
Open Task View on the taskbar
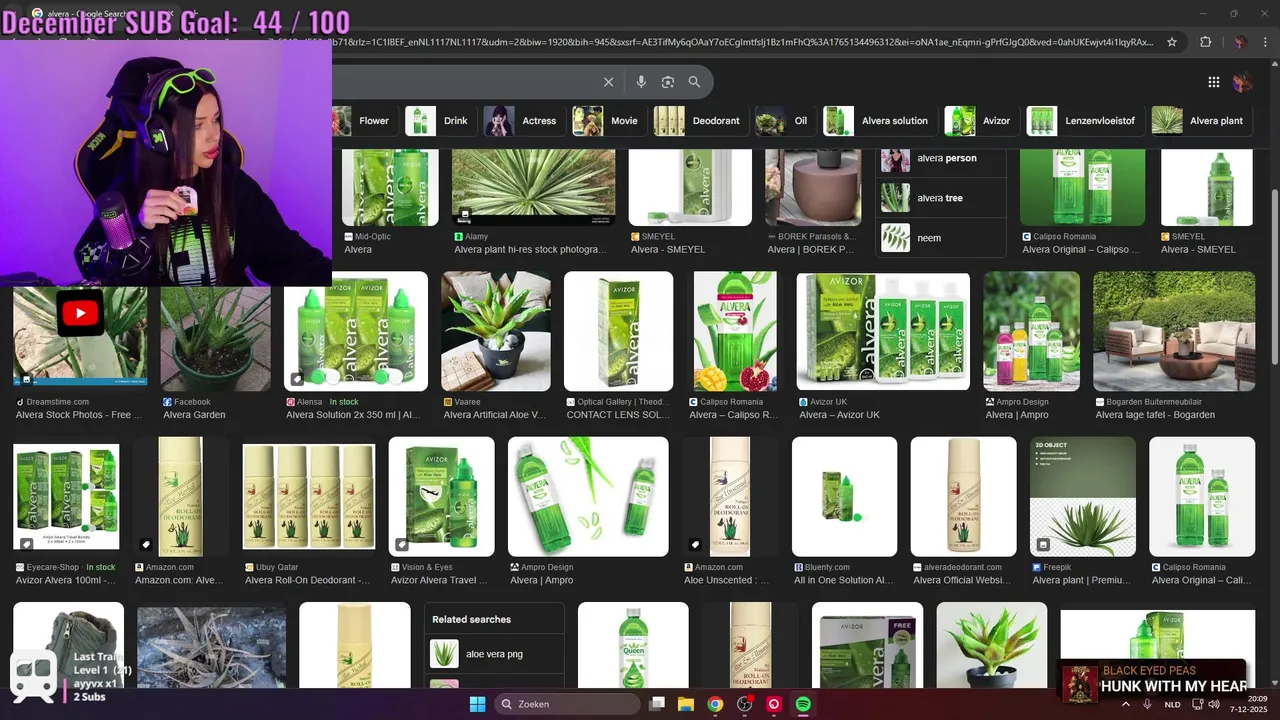657,704
